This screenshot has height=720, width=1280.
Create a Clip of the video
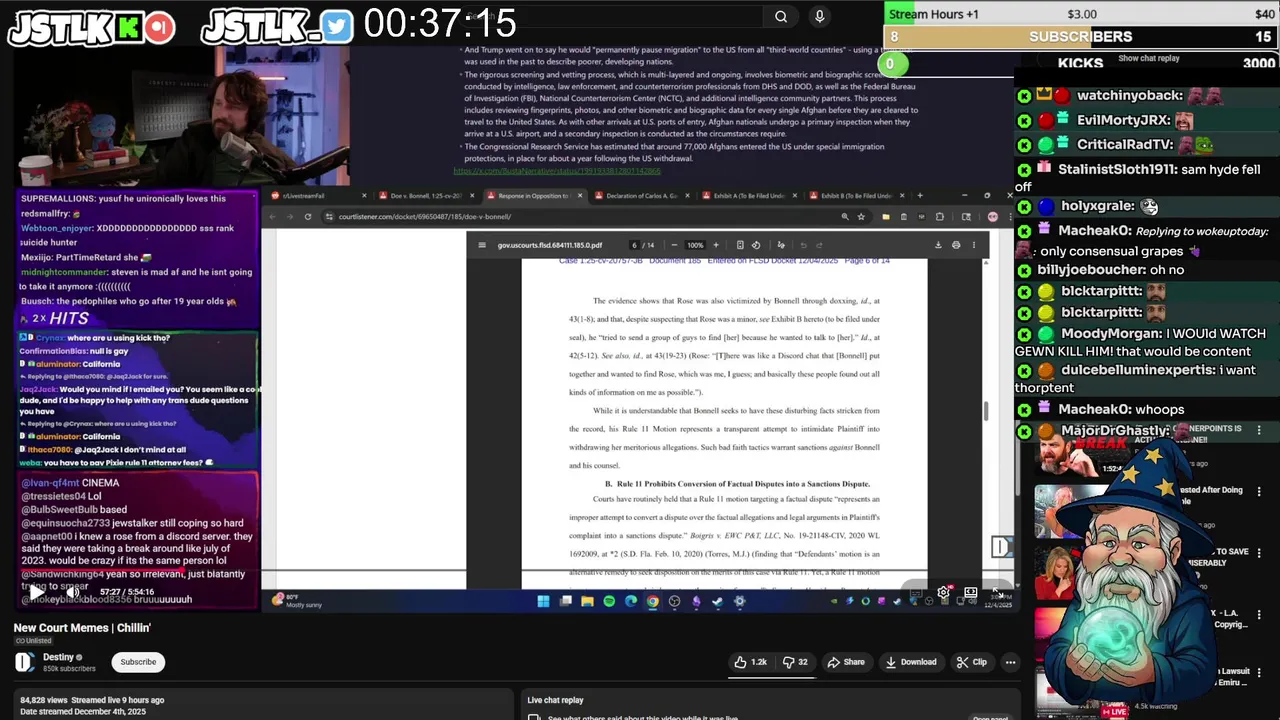(971, 662)
